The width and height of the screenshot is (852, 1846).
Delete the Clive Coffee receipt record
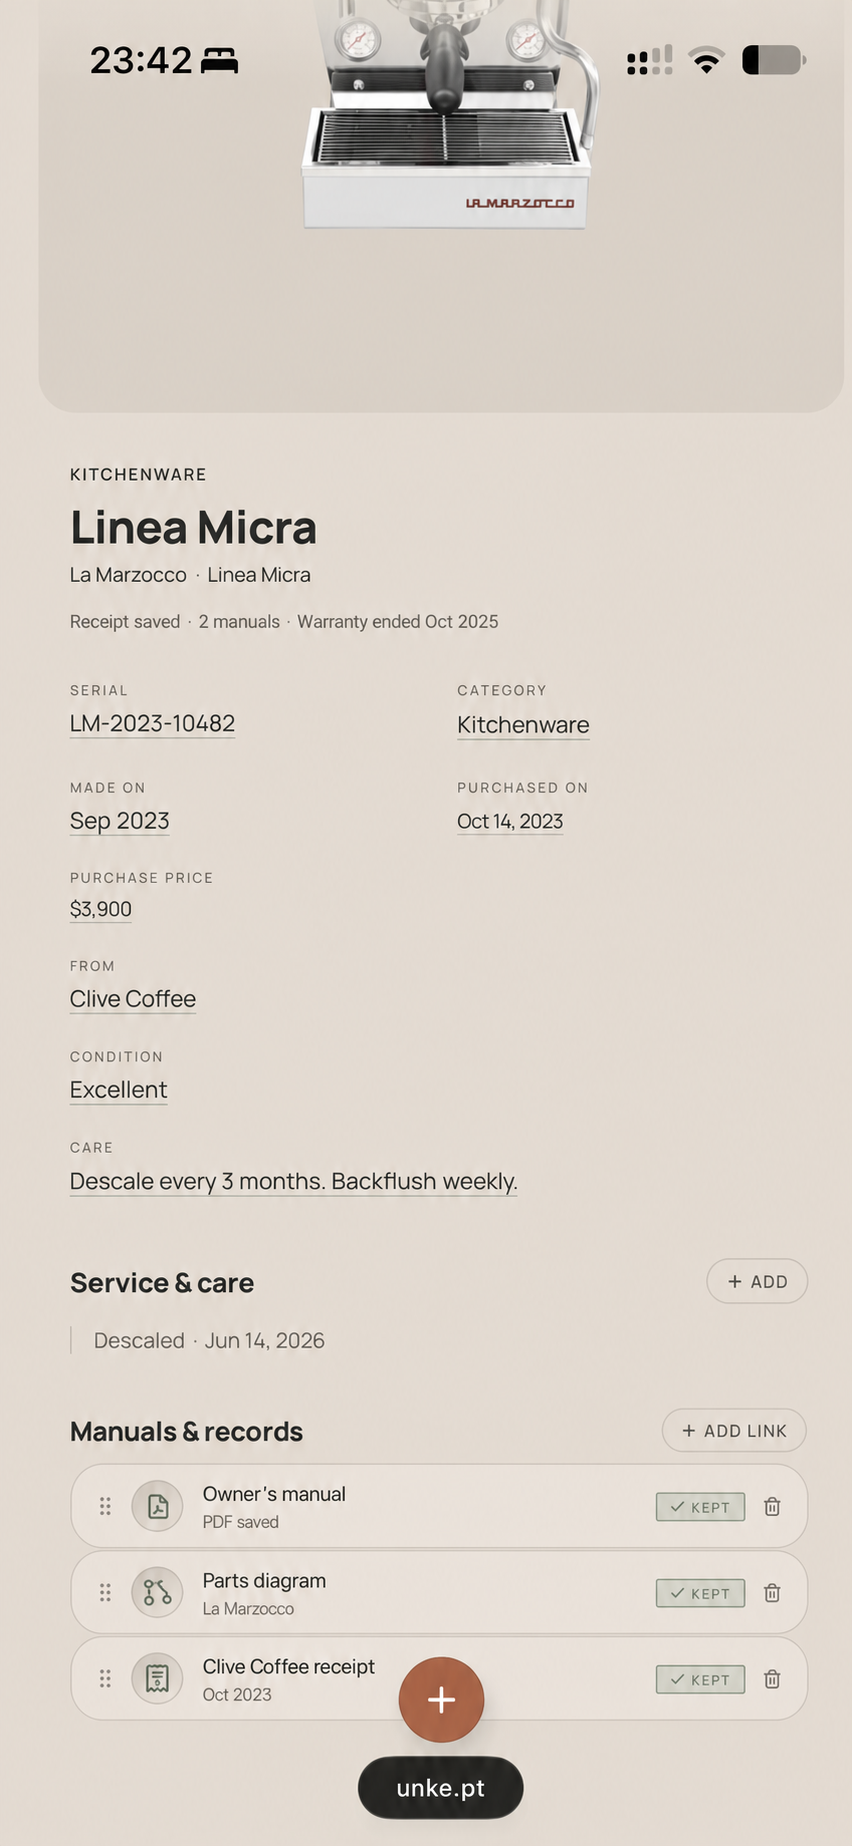coord(772,1679)
